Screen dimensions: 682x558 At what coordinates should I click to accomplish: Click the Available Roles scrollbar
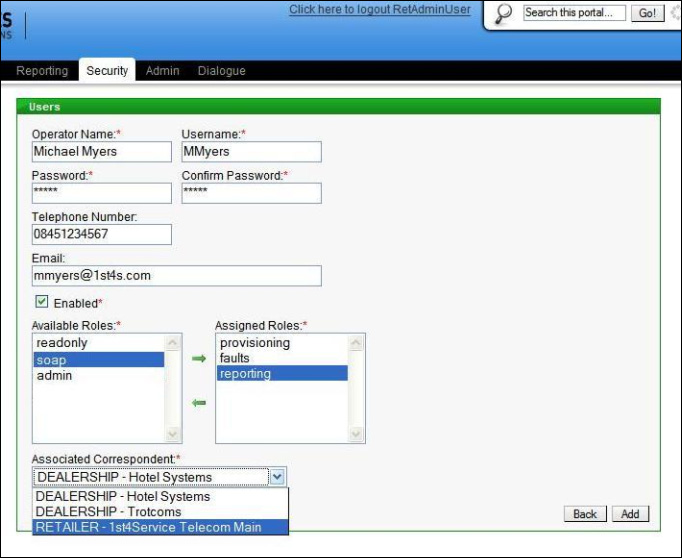[x=173, y=388]
